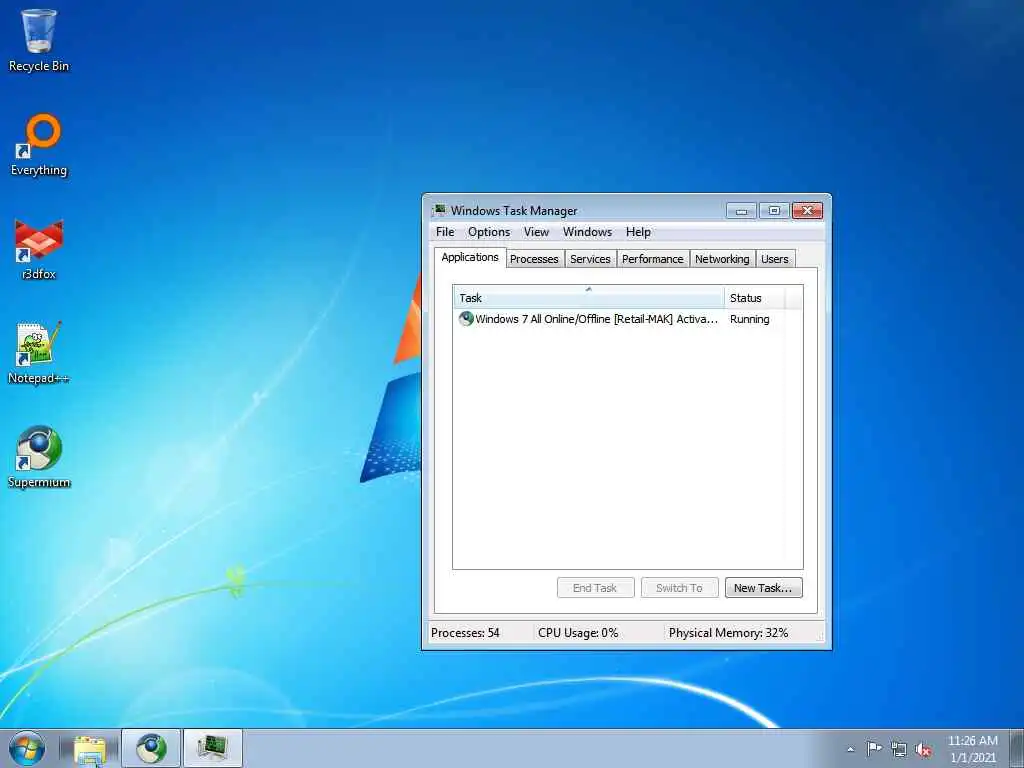The image size is (1024, 768).
Task: Open the View menu
Action: click(536, 232)
